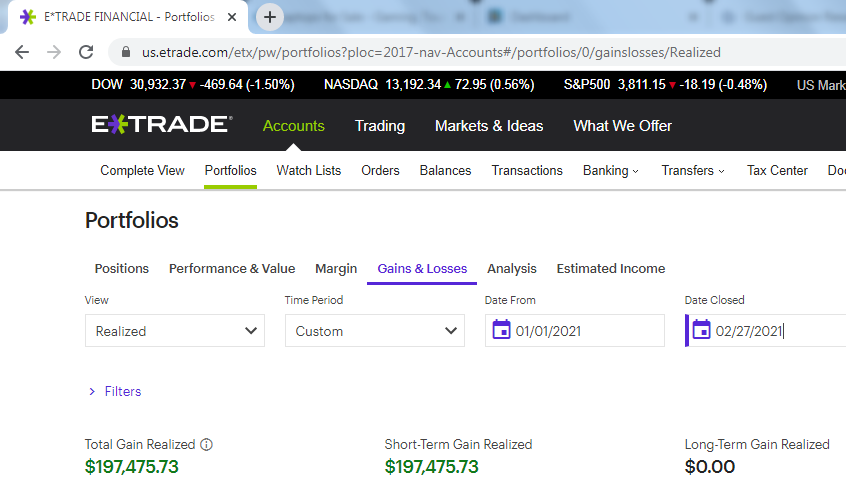
Task: Open the View dropdown showing Realized
Action: (x=175, y=331)
